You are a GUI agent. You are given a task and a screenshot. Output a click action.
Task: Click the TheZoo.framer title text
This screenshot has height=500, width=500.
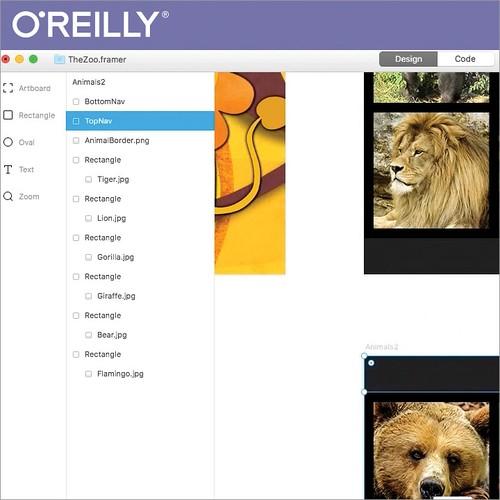[97, 60]
